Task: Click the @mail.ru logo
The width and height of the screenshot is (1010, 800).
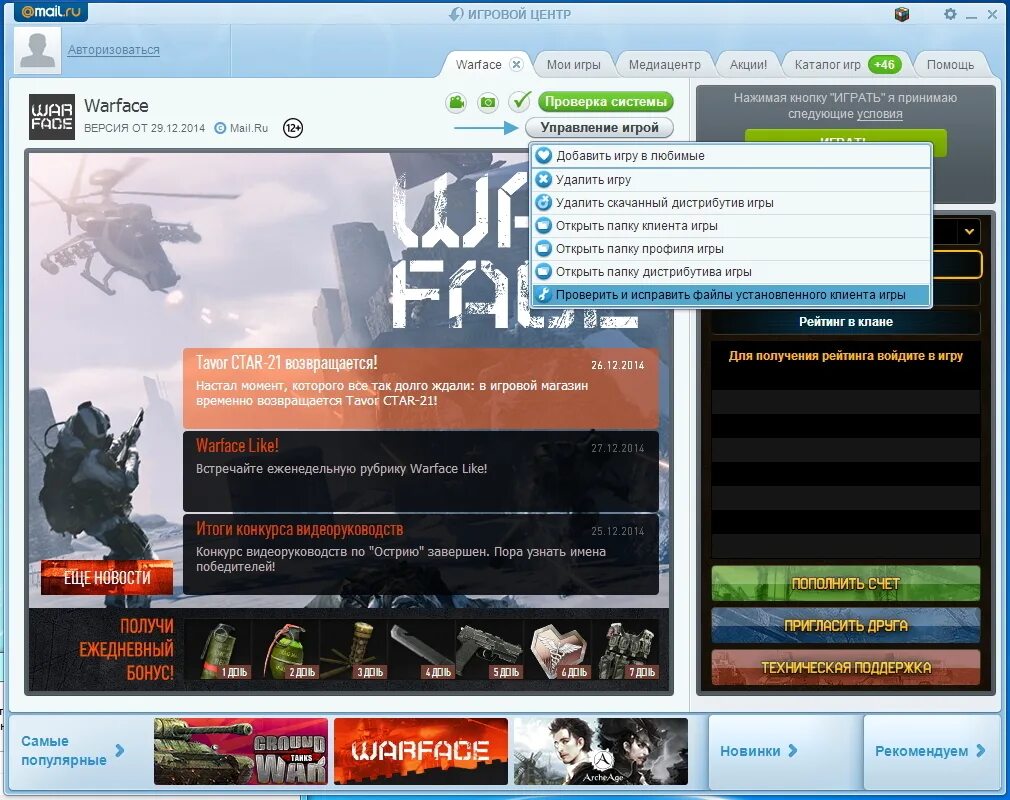Action: [x=50, y=11]
